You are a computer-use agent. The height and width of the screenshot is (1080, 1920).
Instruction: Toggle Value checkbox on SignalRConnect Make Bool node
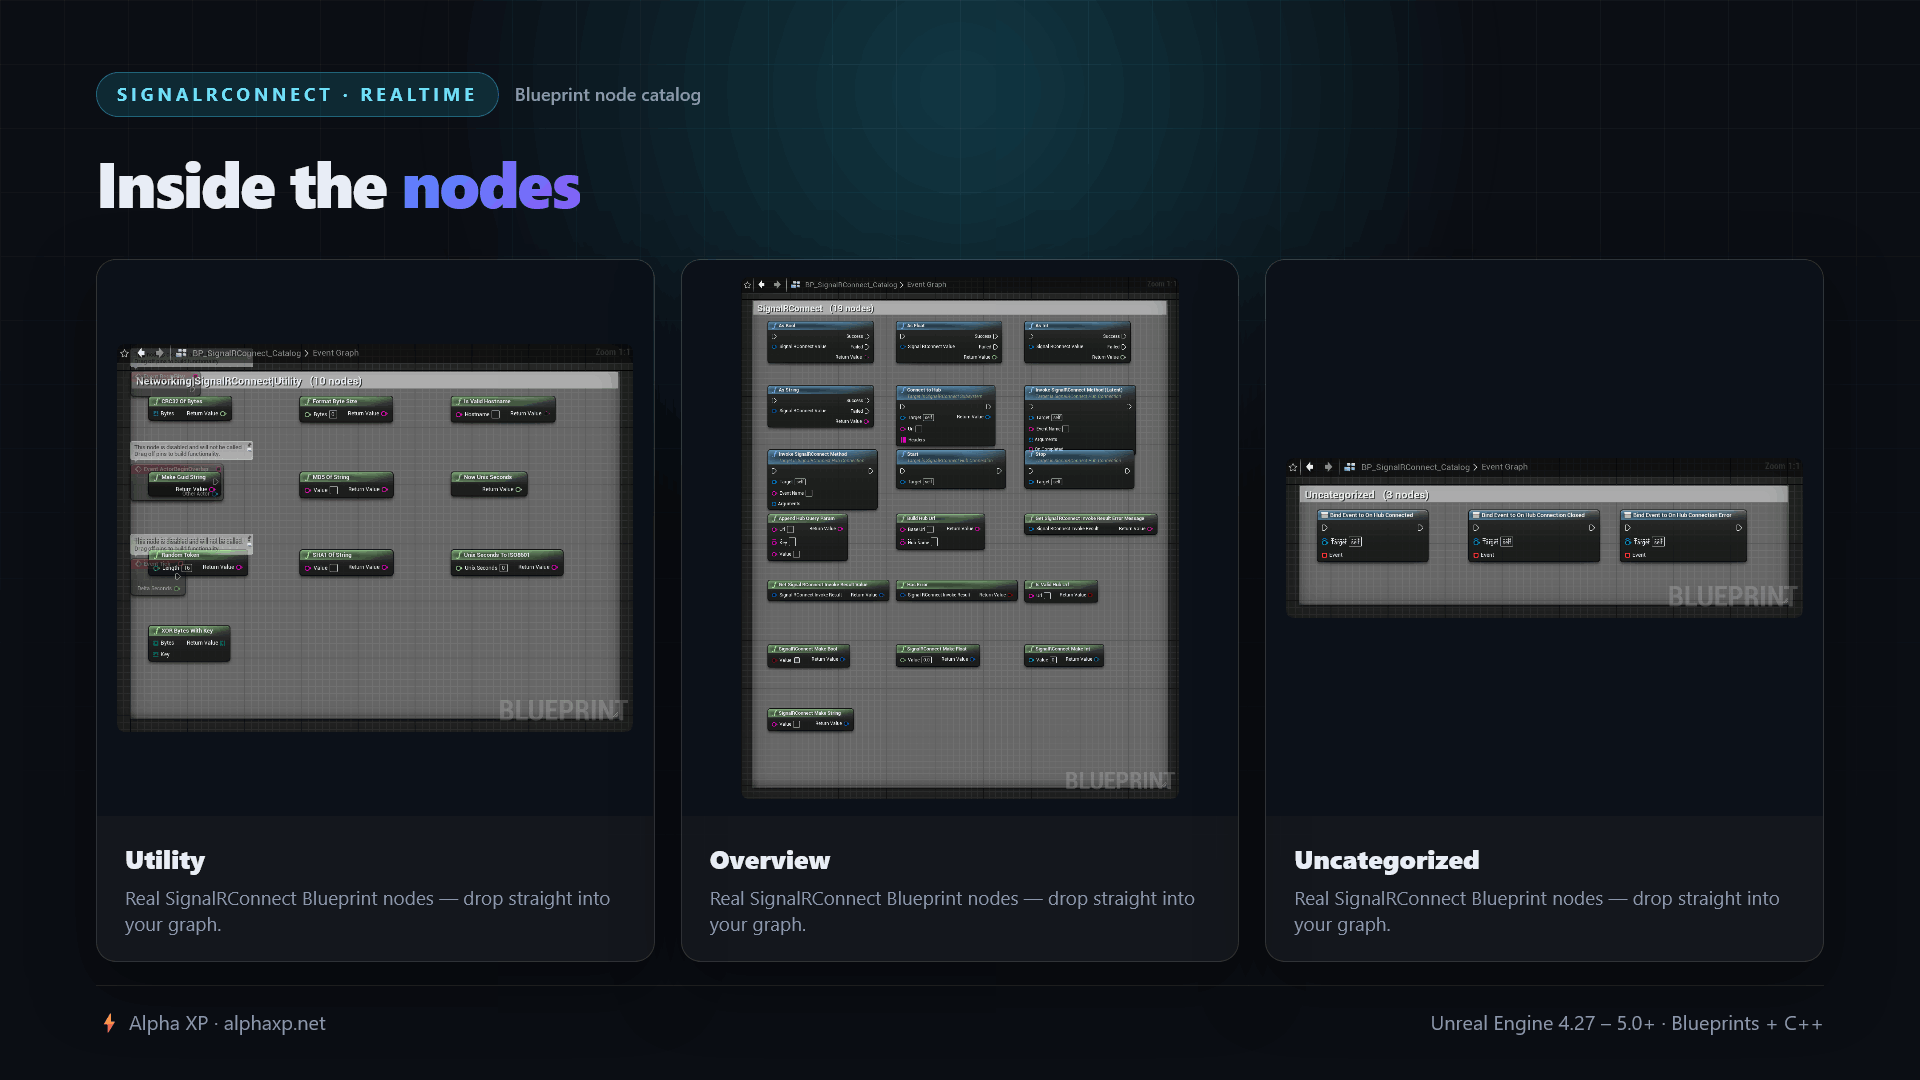point(797,660)
